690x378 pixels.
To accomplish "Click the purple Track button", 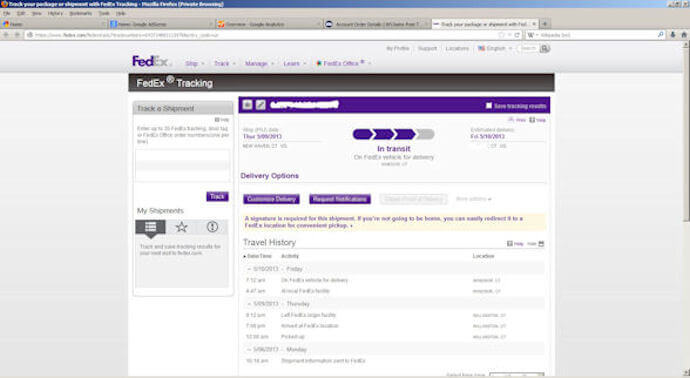I will (x=217, y=197).
